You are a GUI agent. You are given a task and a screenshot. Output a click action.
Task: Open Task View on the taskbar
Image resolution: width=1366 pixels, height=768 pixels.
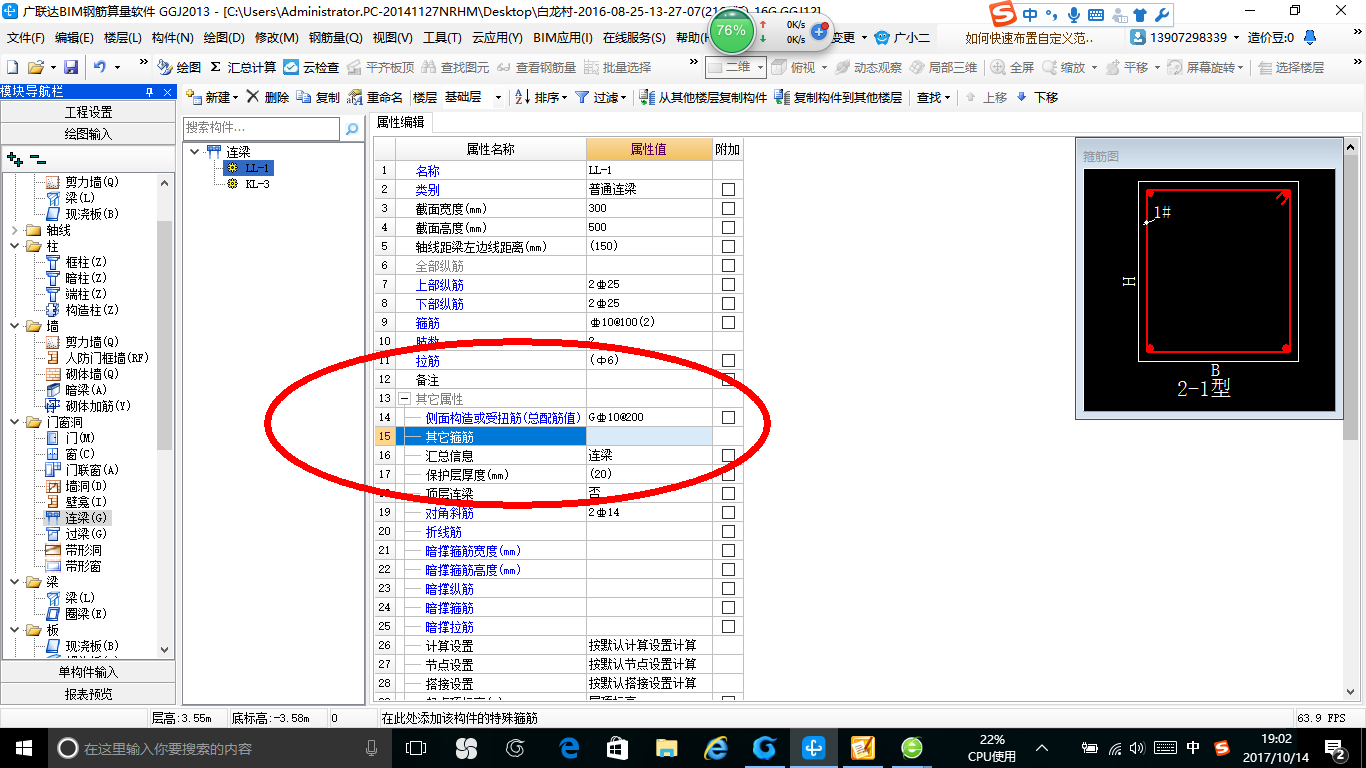(416, 747)
